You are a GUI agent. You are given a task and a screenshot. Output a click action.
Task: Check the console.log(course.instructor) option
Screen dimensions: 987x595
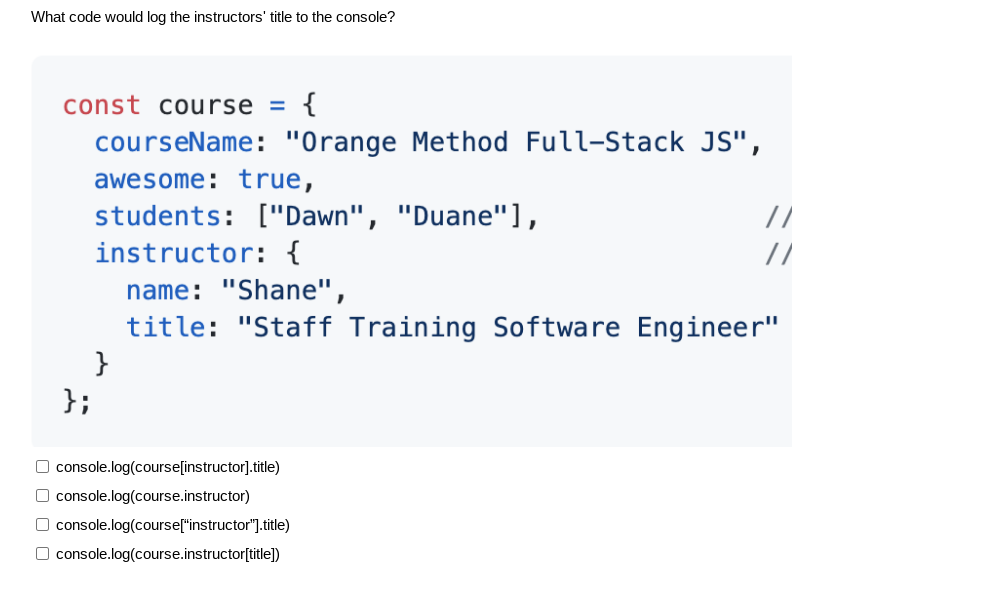coord(42,495)
